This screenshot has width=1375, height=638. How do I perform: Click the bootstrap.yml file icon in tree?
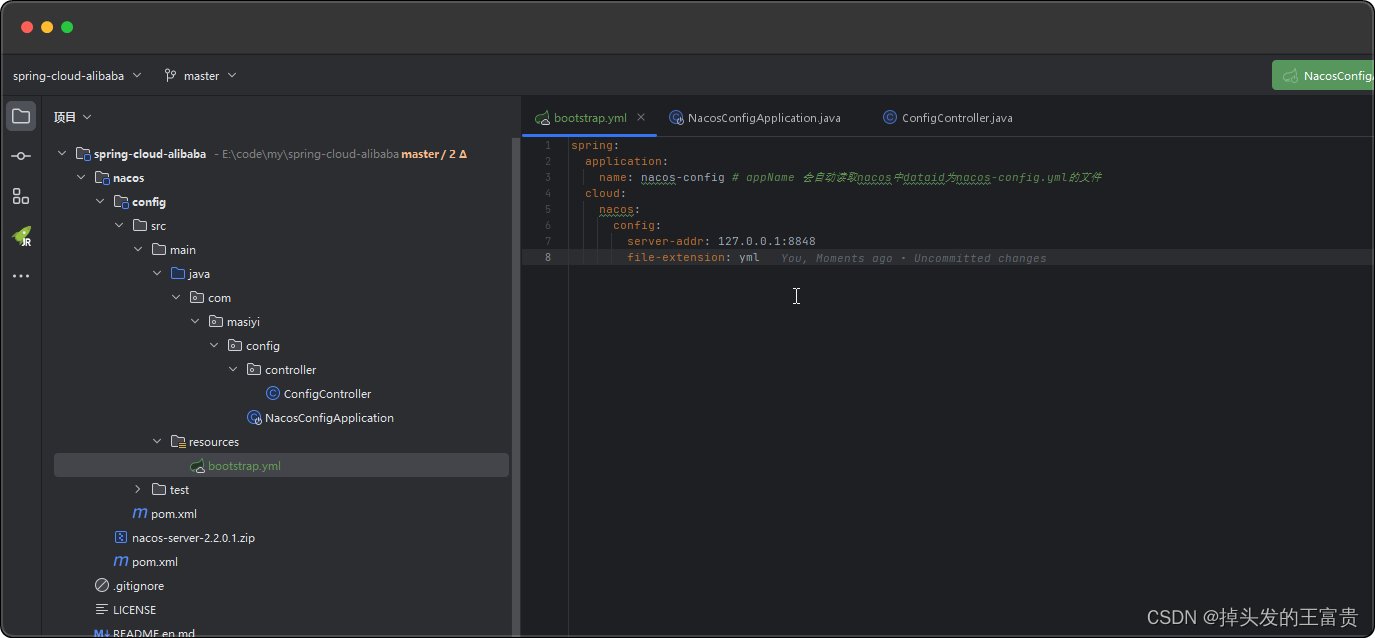tap(198, 465)
